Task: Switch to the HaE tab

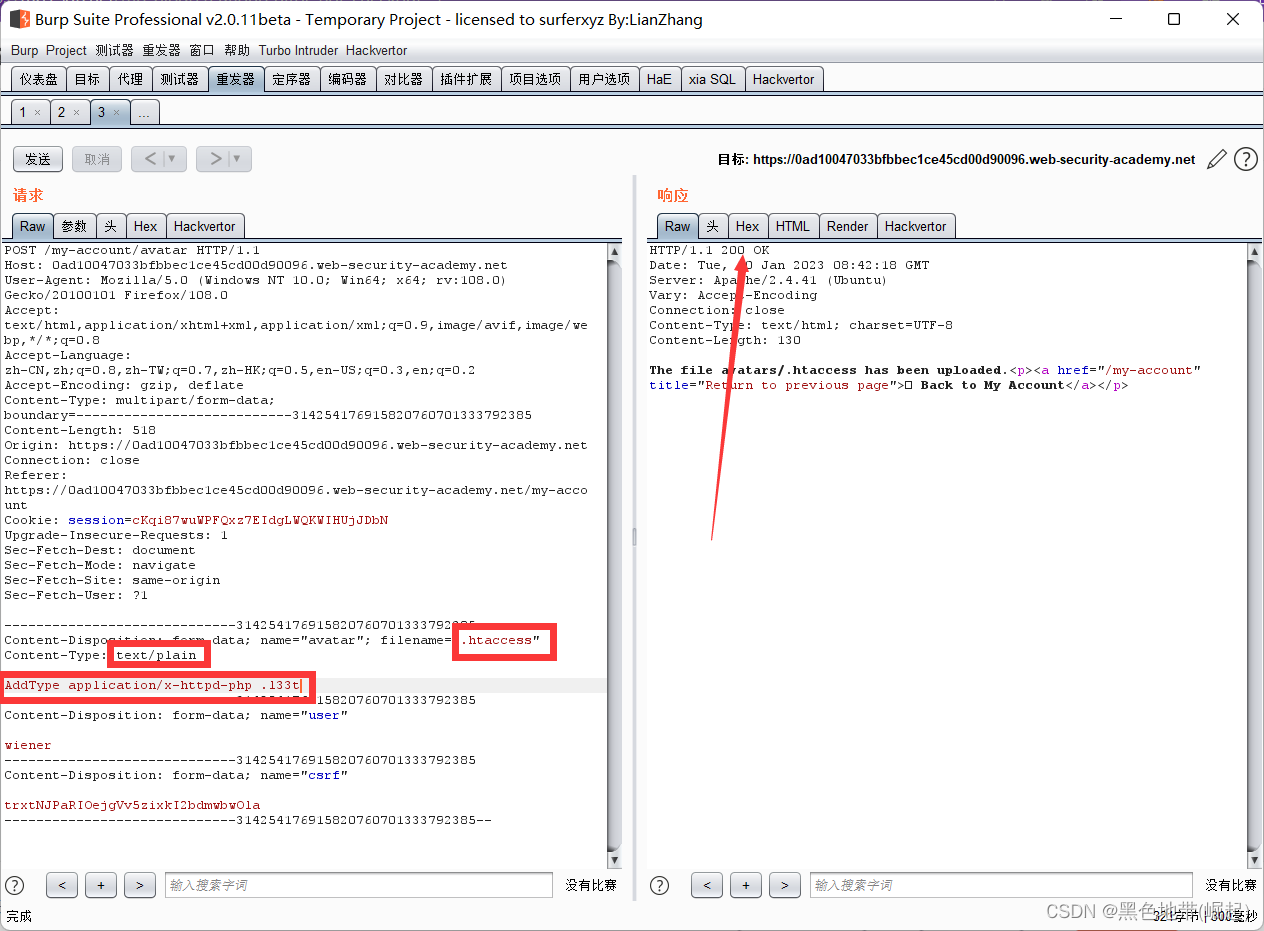Action: tap(659, 79)
